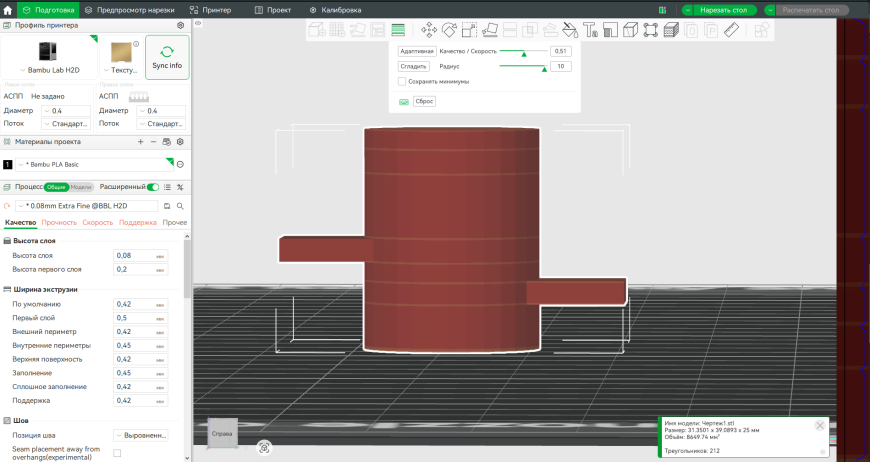Open the Прочее settings tab
This screenshot has width=870, height=462.
coord(175,222)
